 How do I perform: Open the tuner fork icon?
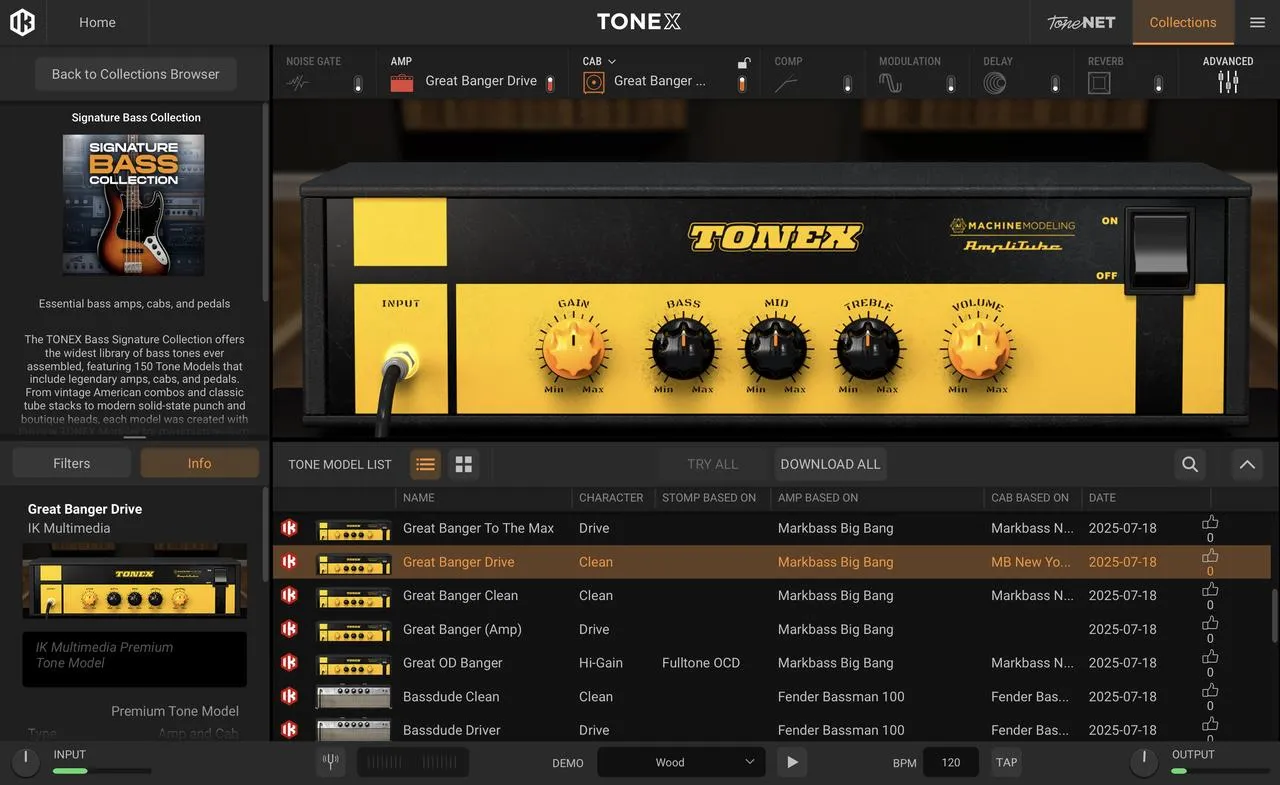tap(331, 762)
